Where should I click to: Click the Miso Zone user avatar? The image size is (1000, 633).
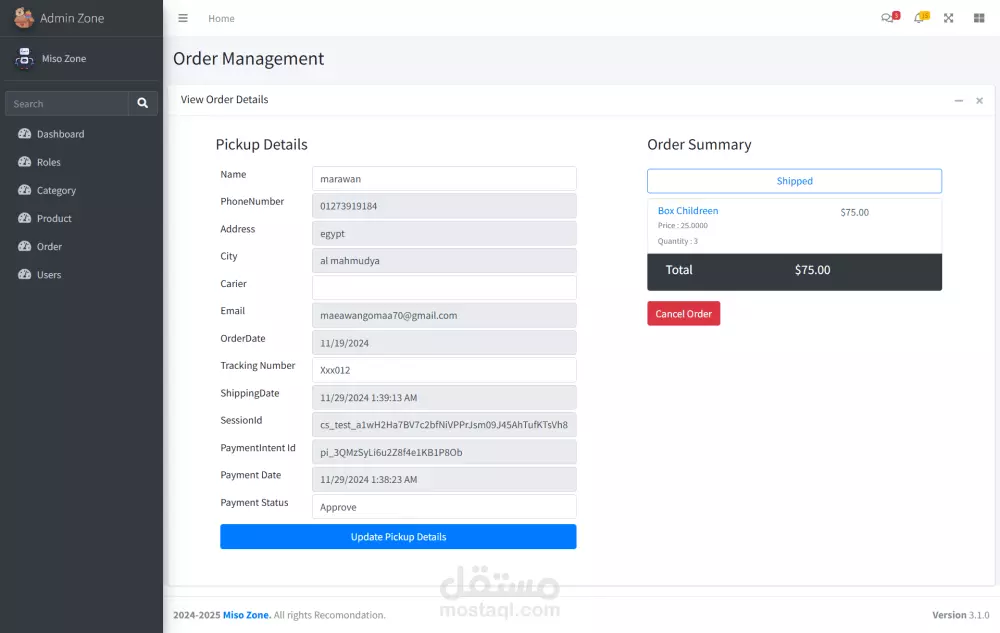pos(24,58)
